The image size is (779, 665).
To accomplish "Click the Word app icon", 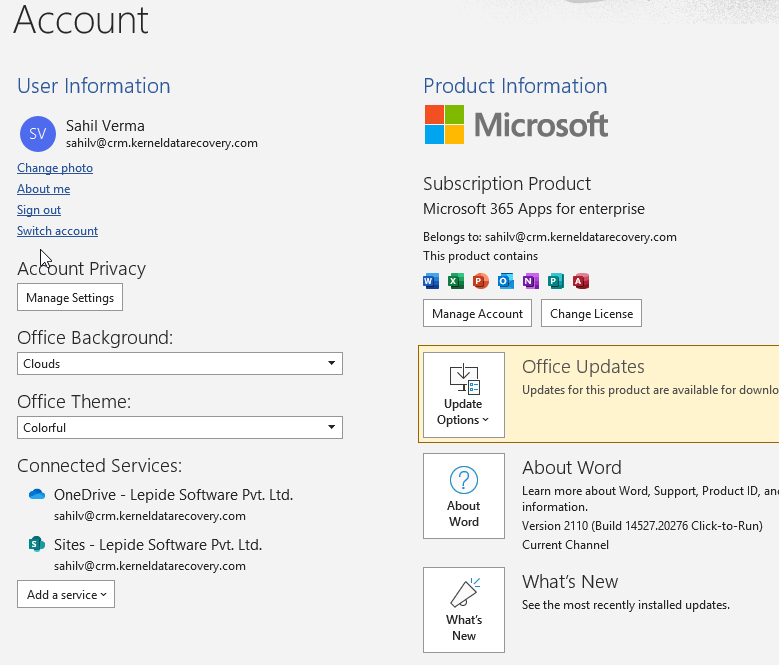I will coord(431,281).
